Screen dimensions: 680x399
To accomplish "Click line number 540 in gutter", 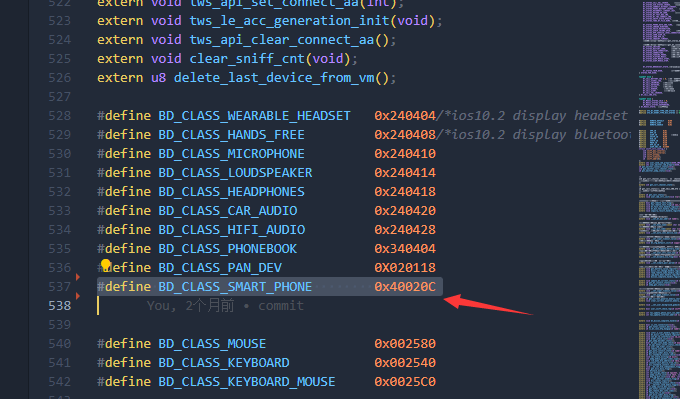I will tap(59, 343).
